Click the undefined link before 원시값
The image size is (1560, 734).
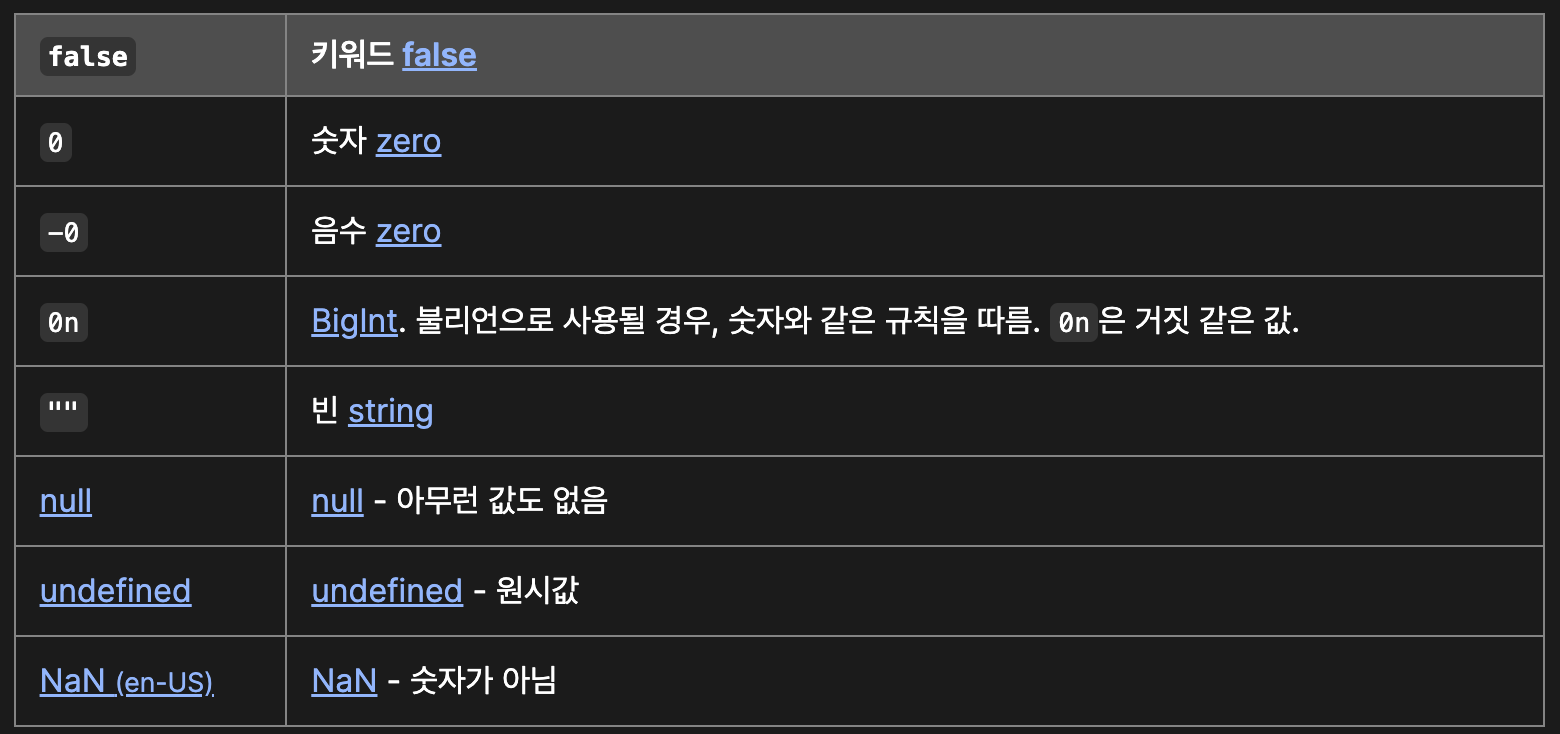[x=387, y=590]
